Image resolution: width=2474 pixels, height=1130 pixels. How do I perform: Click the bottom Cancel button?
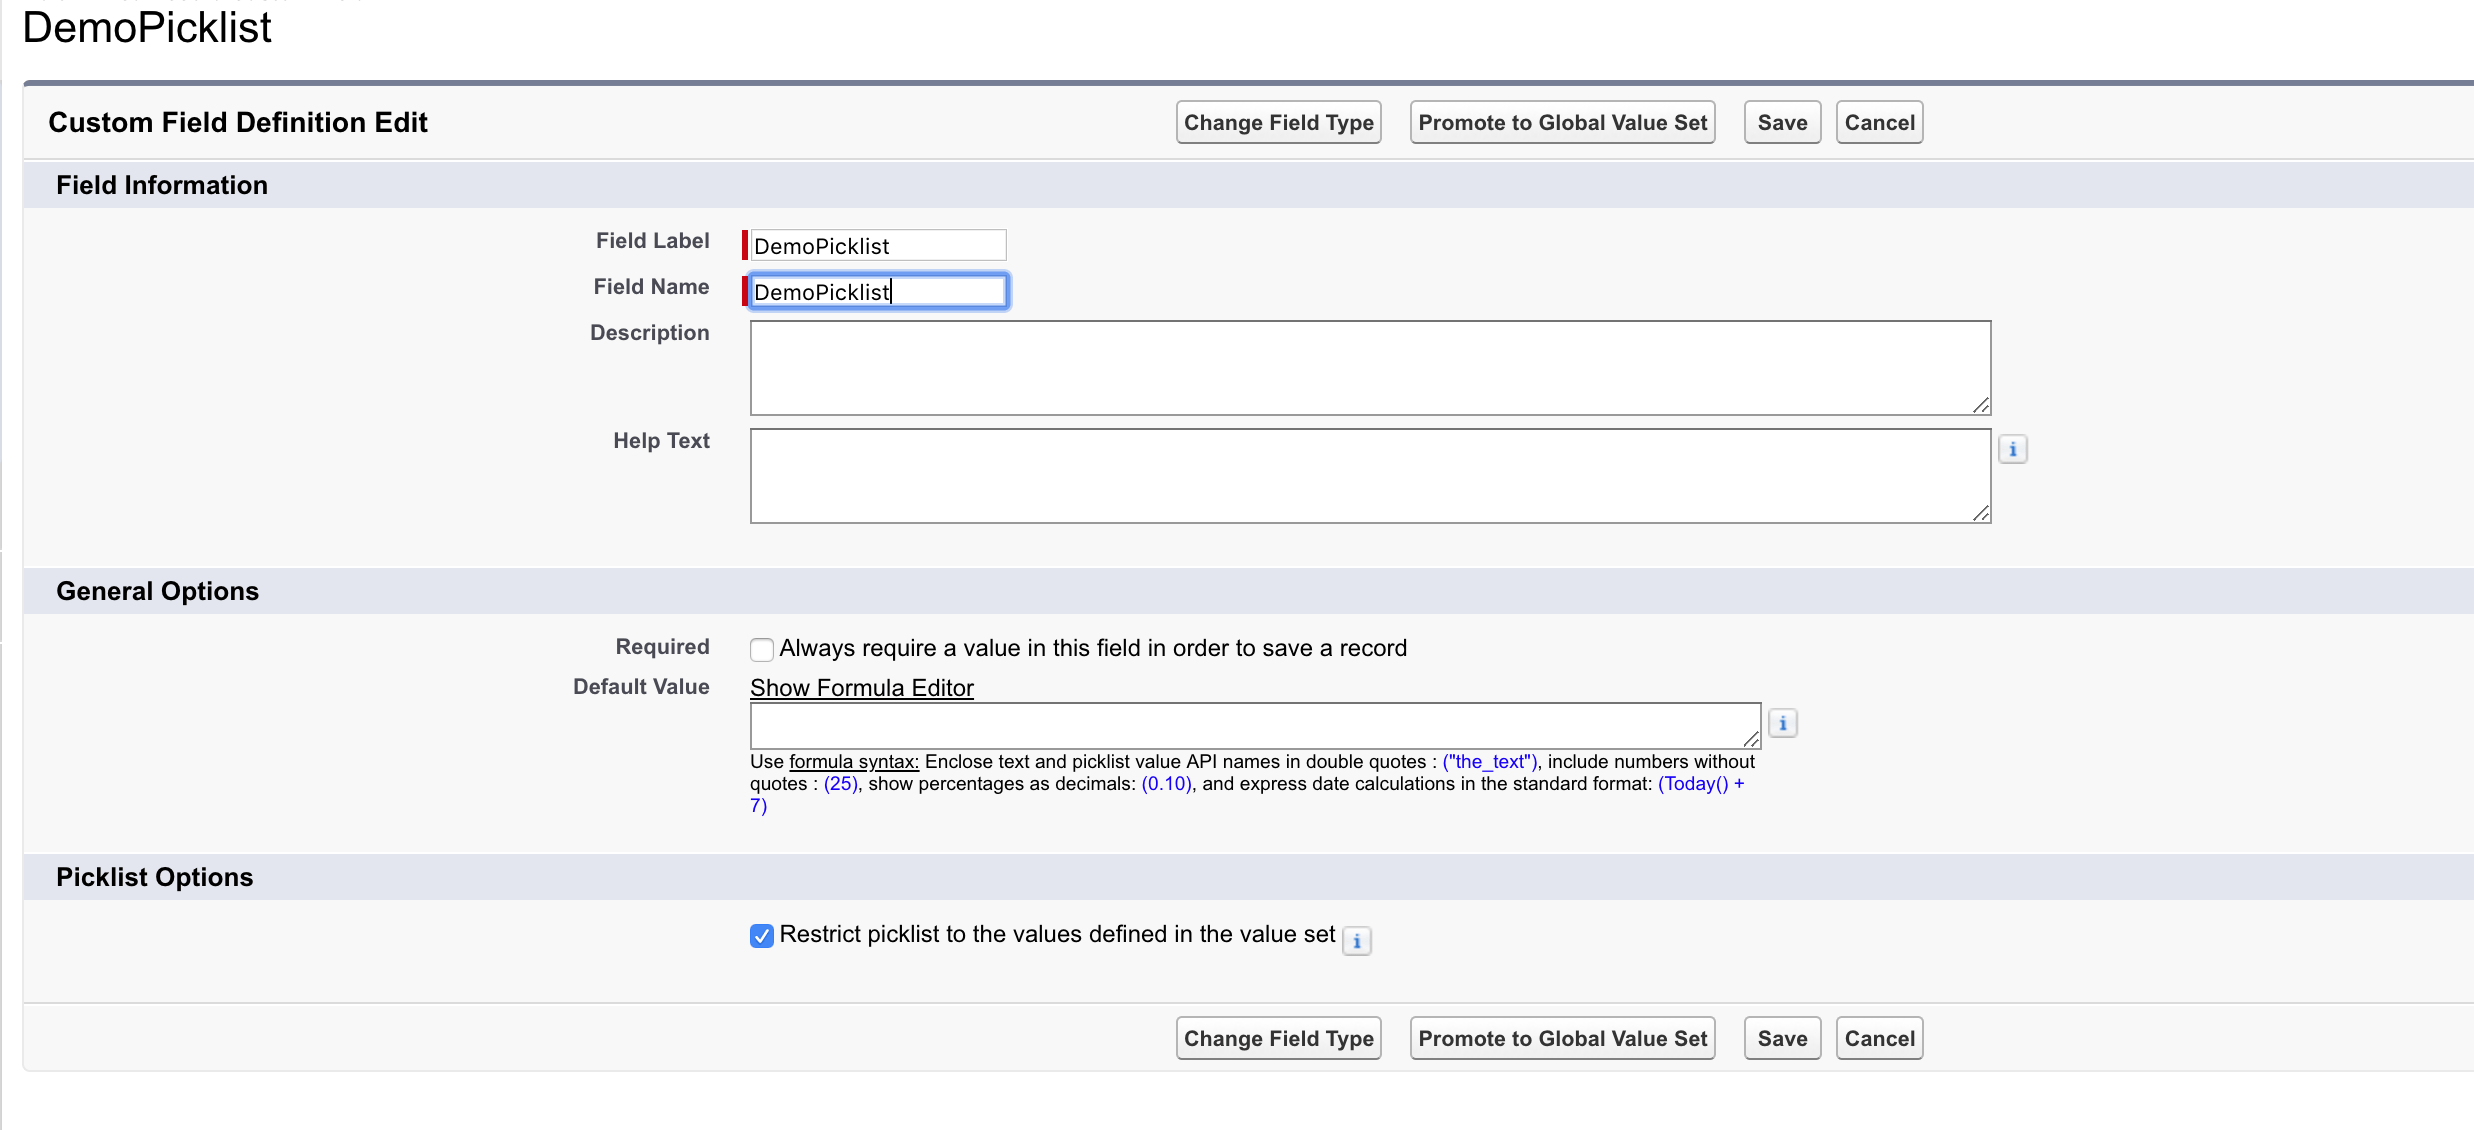1879,1039
